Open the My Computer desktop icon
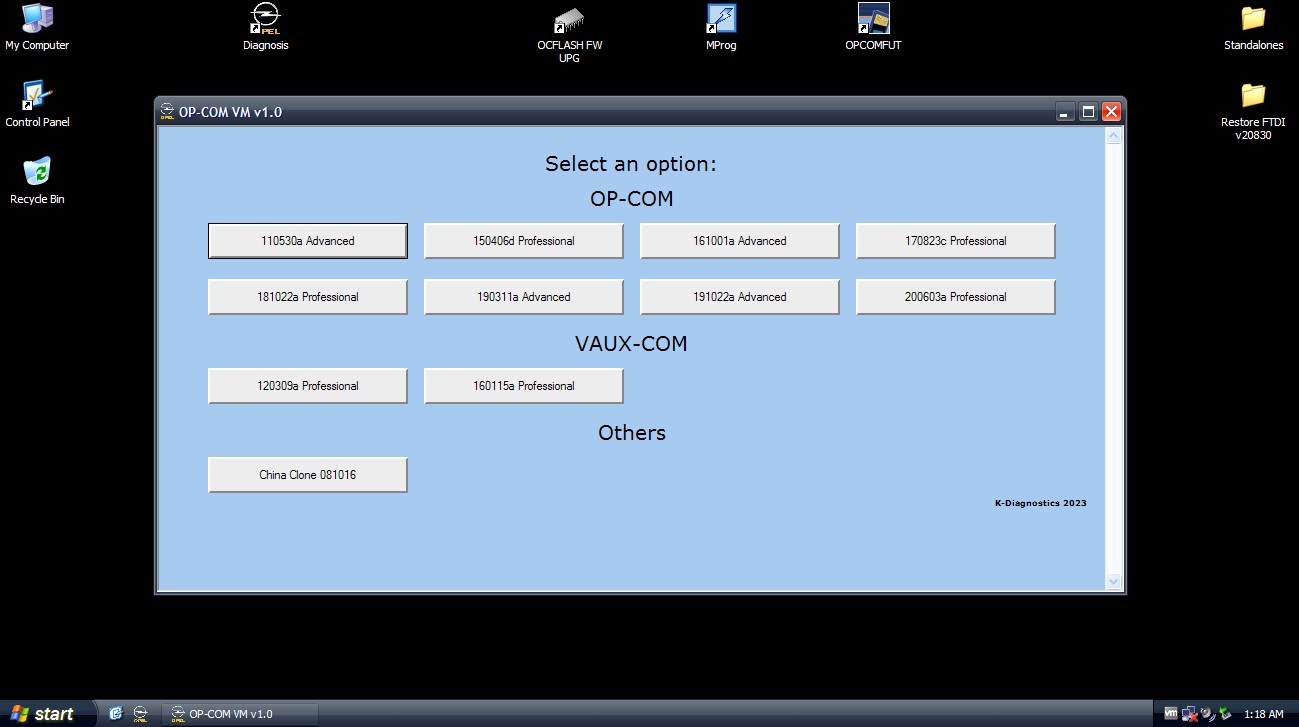 [x=37, y=27]
